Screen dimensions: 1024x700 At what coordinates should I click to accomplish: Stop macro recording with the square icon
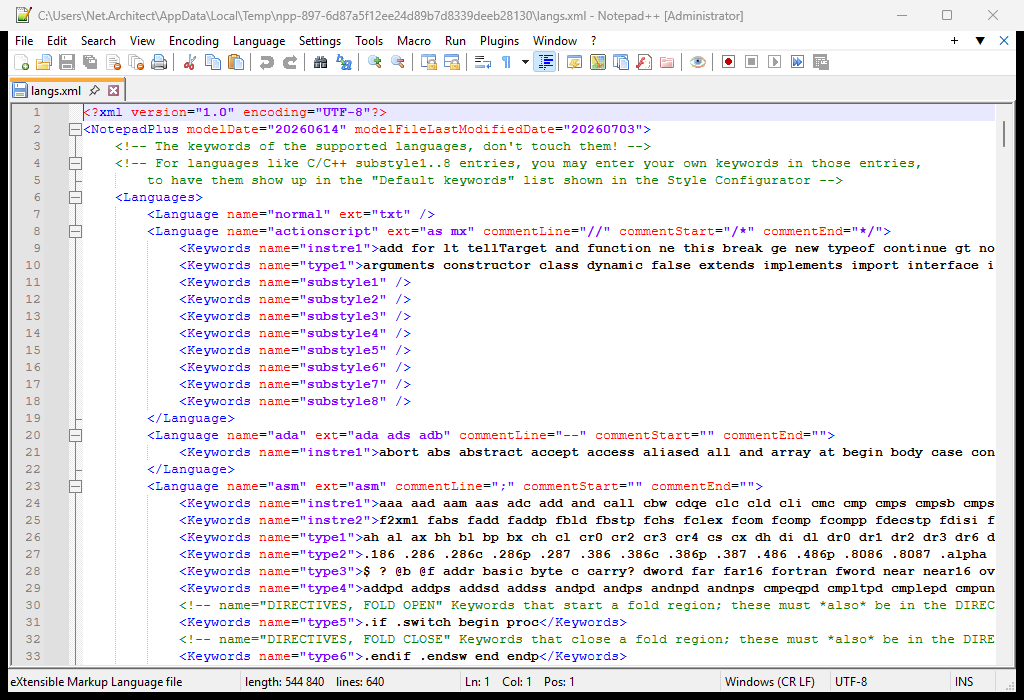pyautogui.click(x=751, y=62)
